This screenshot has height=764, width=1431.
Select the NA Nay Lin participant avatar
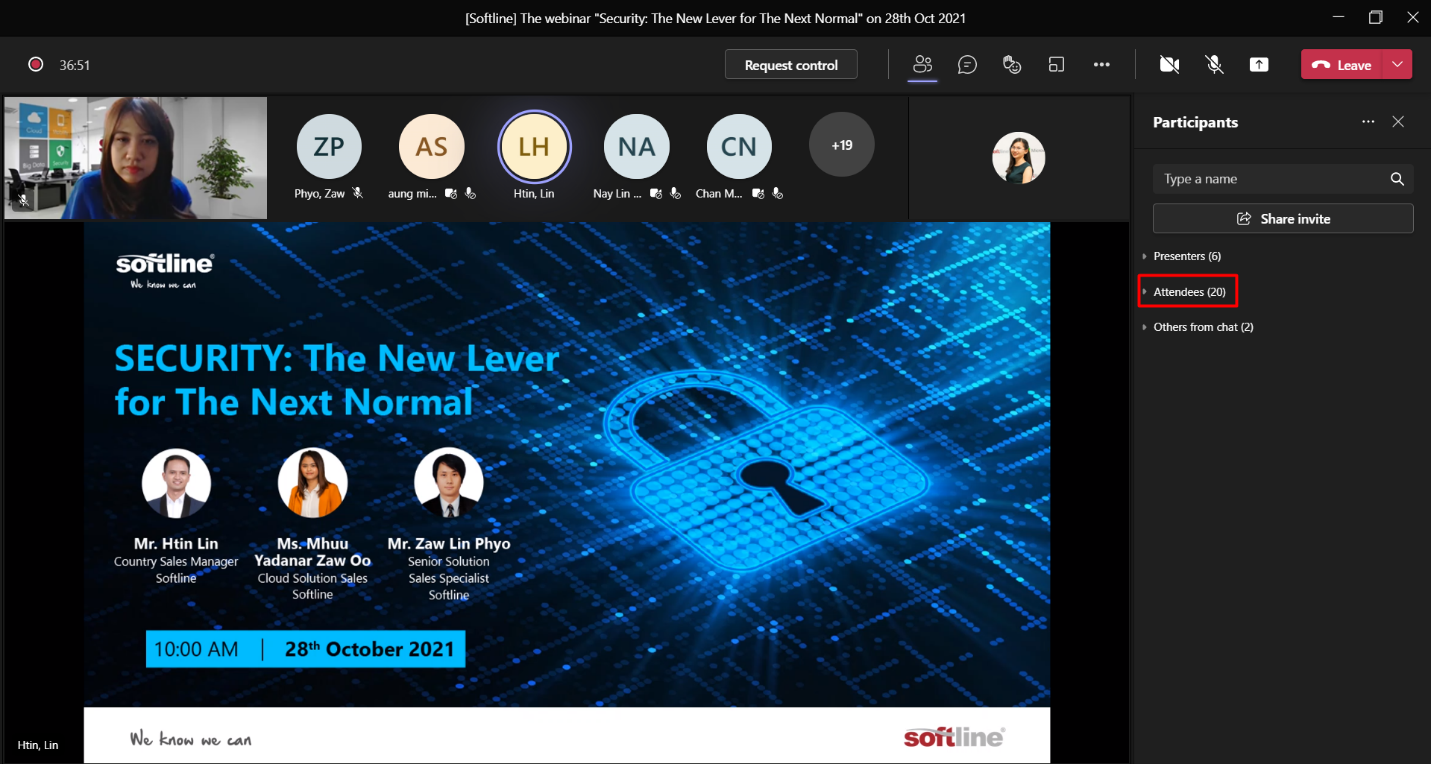click(x=636, y=147)
